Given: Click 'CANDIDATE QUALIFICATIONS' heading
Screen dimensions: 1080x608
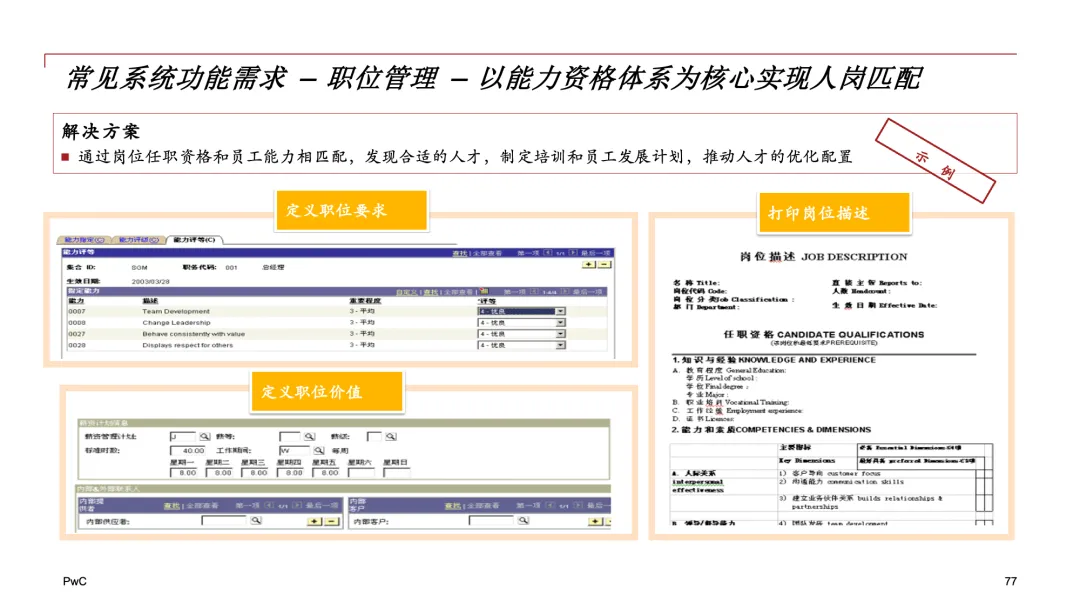Looking at the screenshot, I should [x=851, y=335].
